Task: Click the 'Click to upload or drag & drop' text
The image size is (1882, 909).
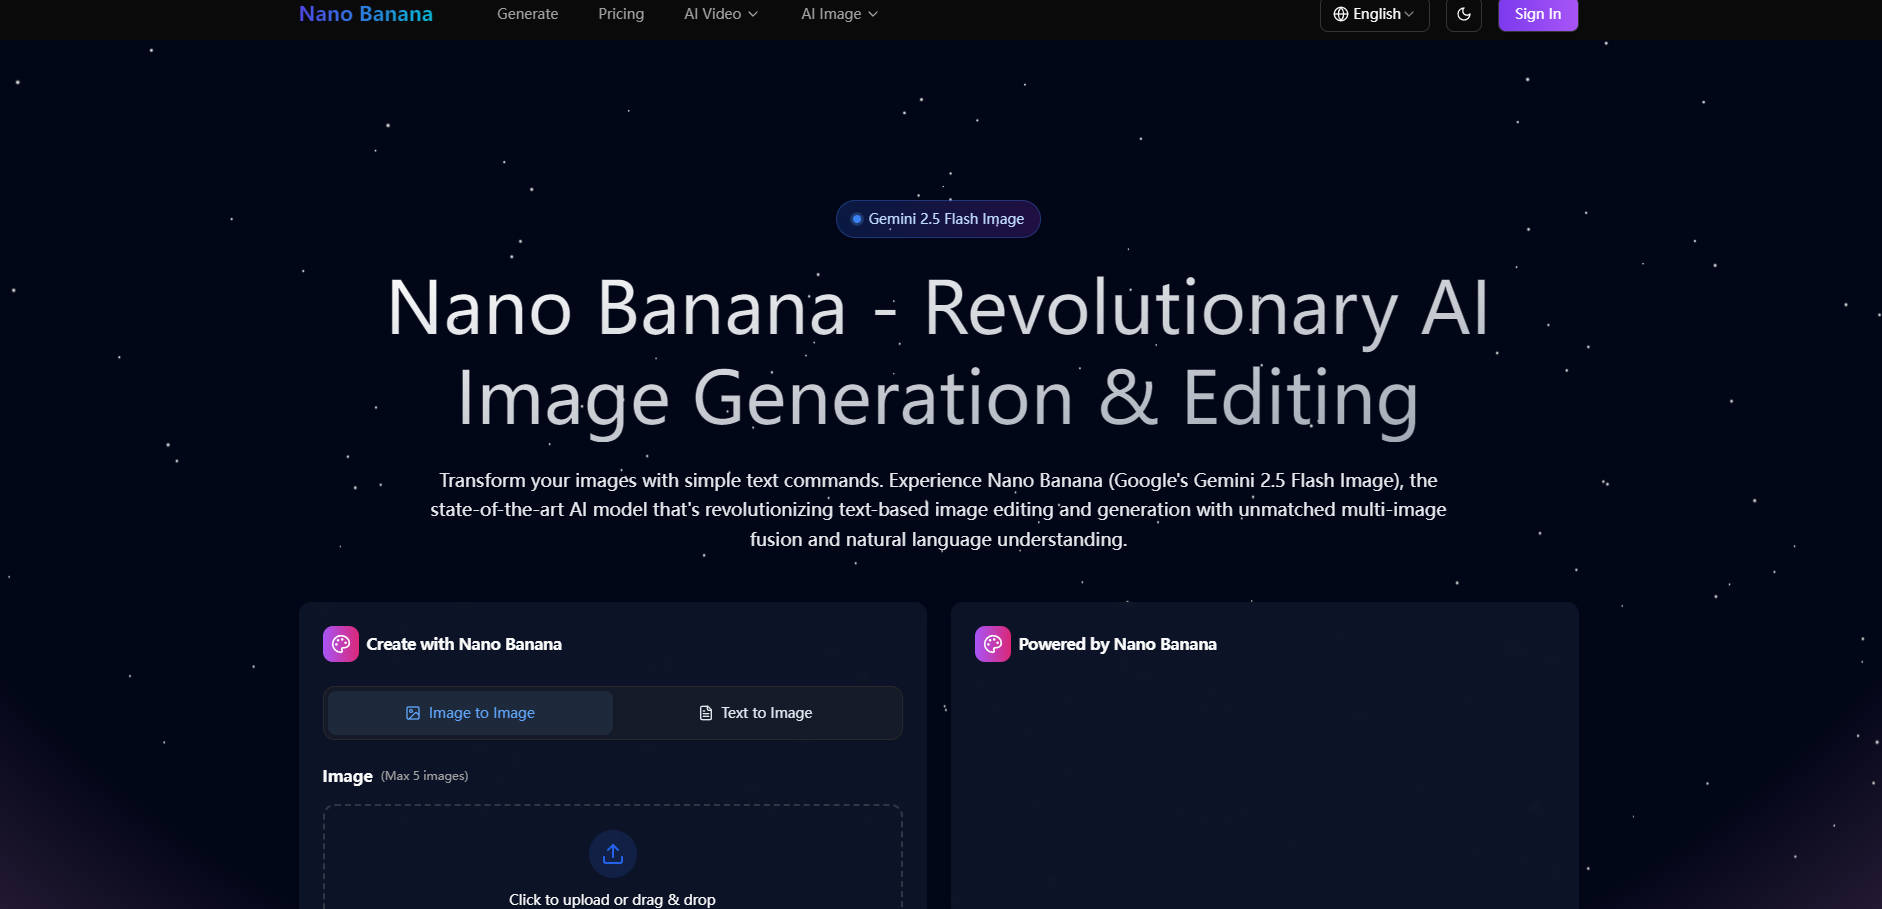Action: point(612,898)
